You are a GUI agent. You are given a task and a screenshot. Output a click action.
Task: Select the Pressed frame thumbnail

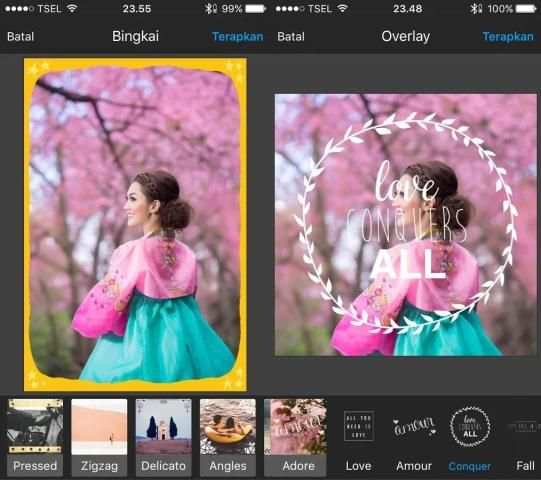(35, 427)
